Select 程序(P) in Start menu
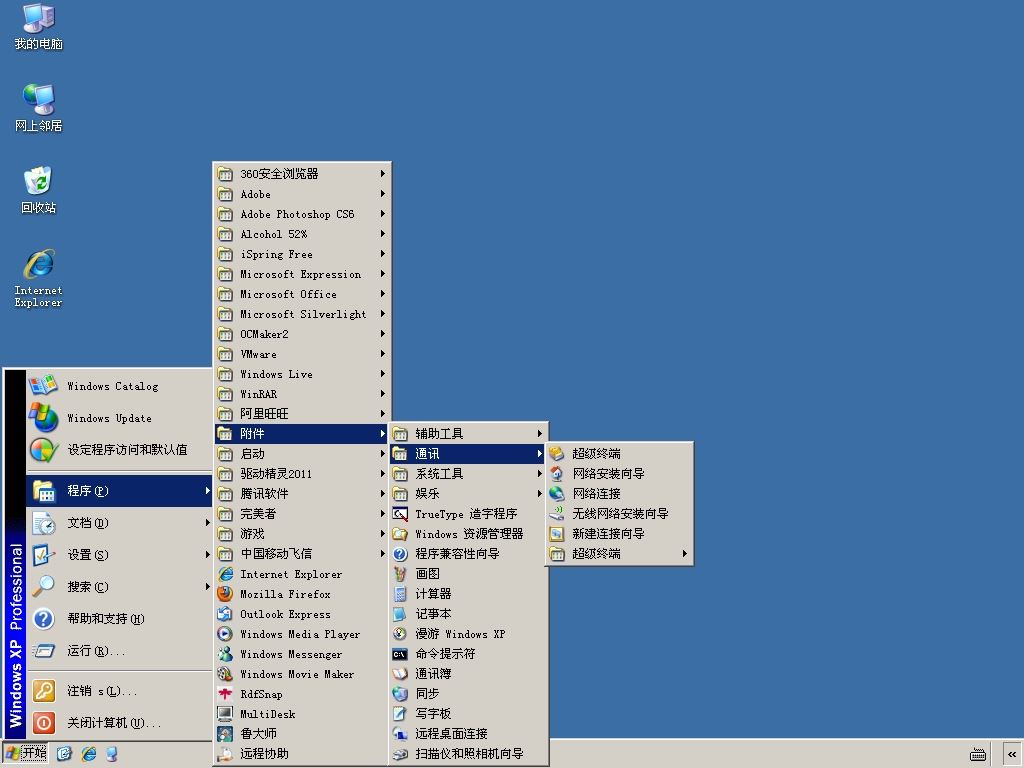This screenshot has height=768, width=1024. coord(120,490)
